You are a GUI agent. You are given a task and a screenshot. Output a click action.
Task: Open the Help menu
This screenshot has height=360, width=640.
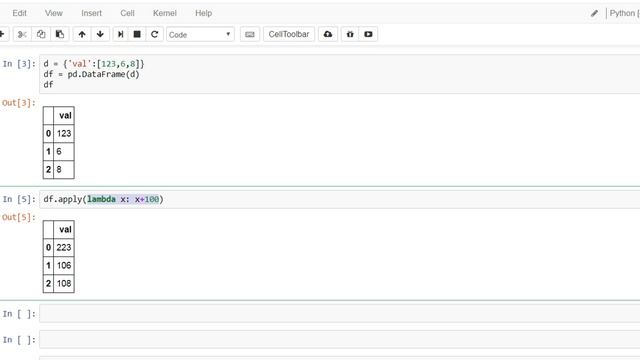click(203, 13)
